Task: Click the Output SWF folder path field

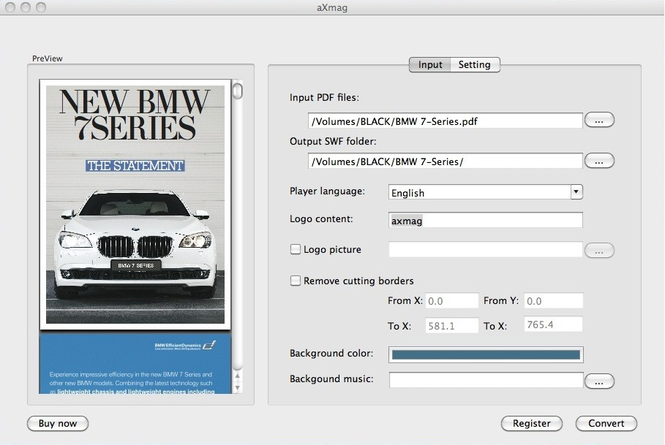Action: [445, 161]
